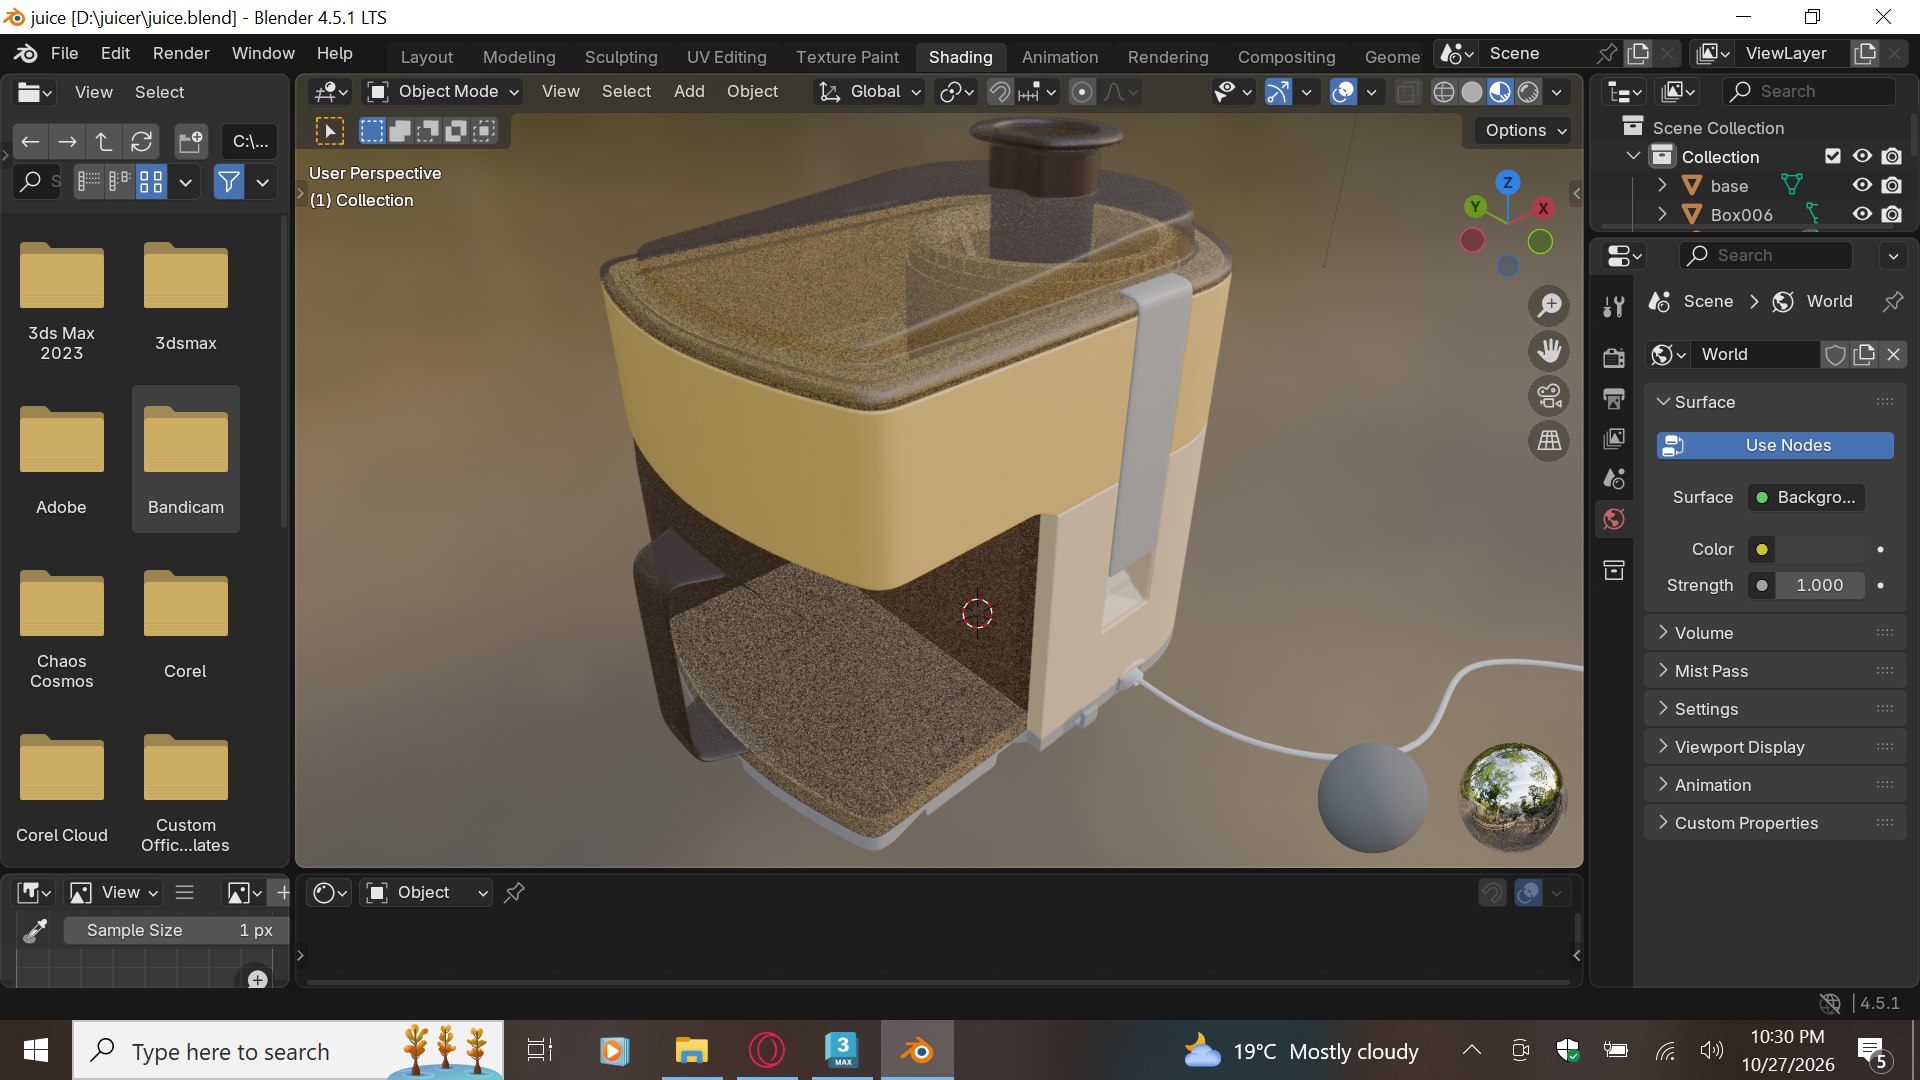Go to parent directory arrow
This screenshot has width=1920, height=1080.
[104, 142]
